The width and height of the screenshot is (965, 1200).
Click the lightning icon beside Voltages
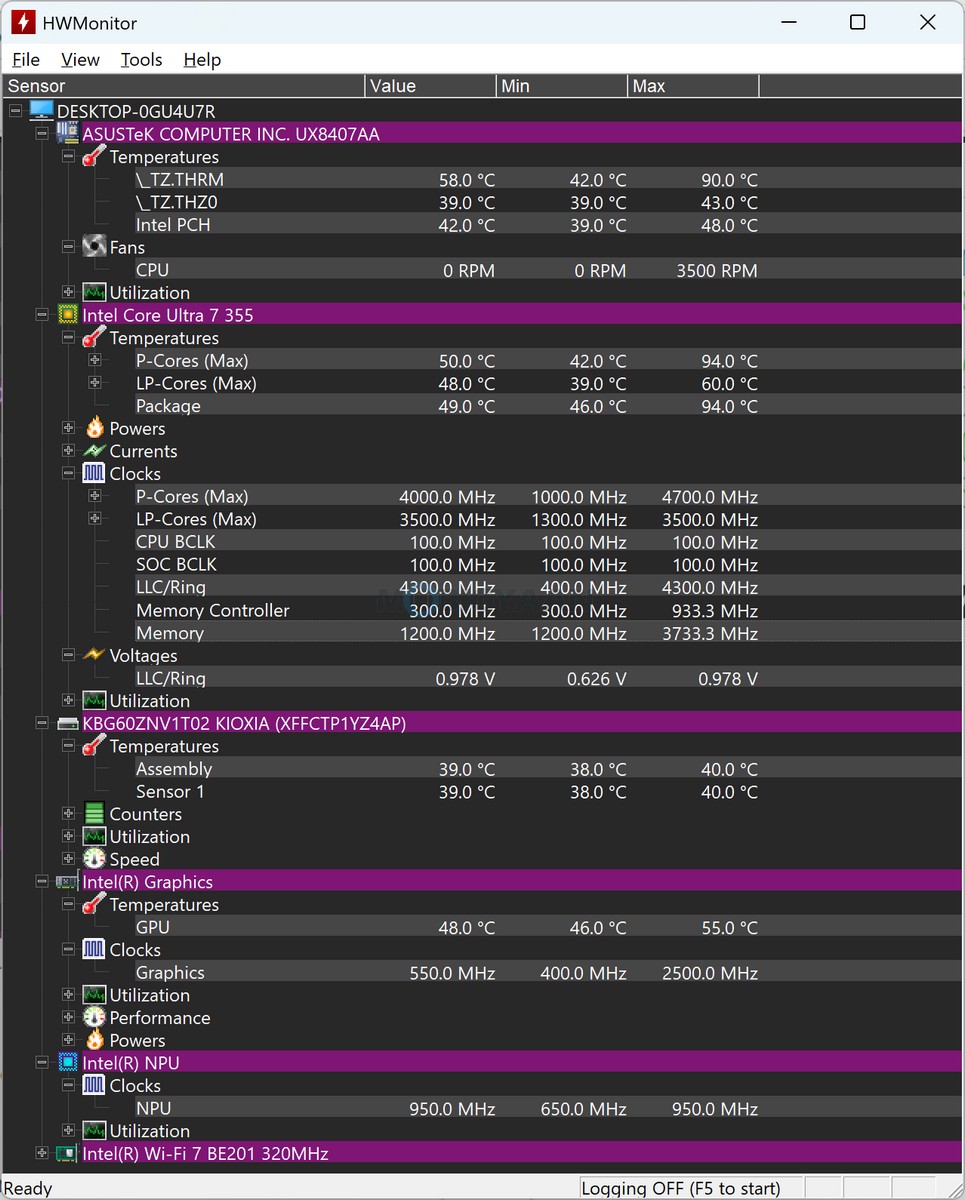94,655
